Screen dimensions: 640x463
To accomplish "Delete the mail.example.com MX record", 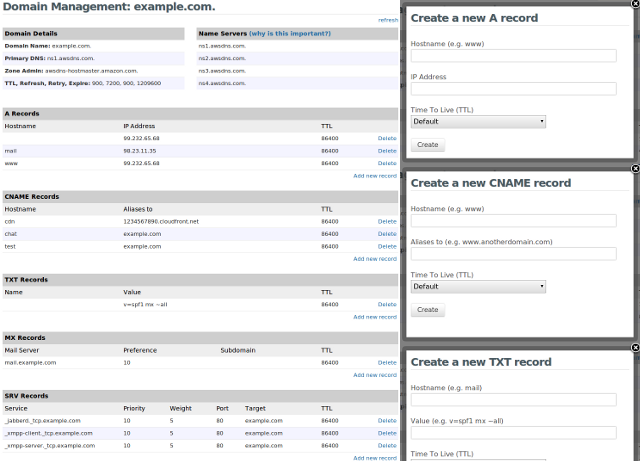I will click(387, 363).
